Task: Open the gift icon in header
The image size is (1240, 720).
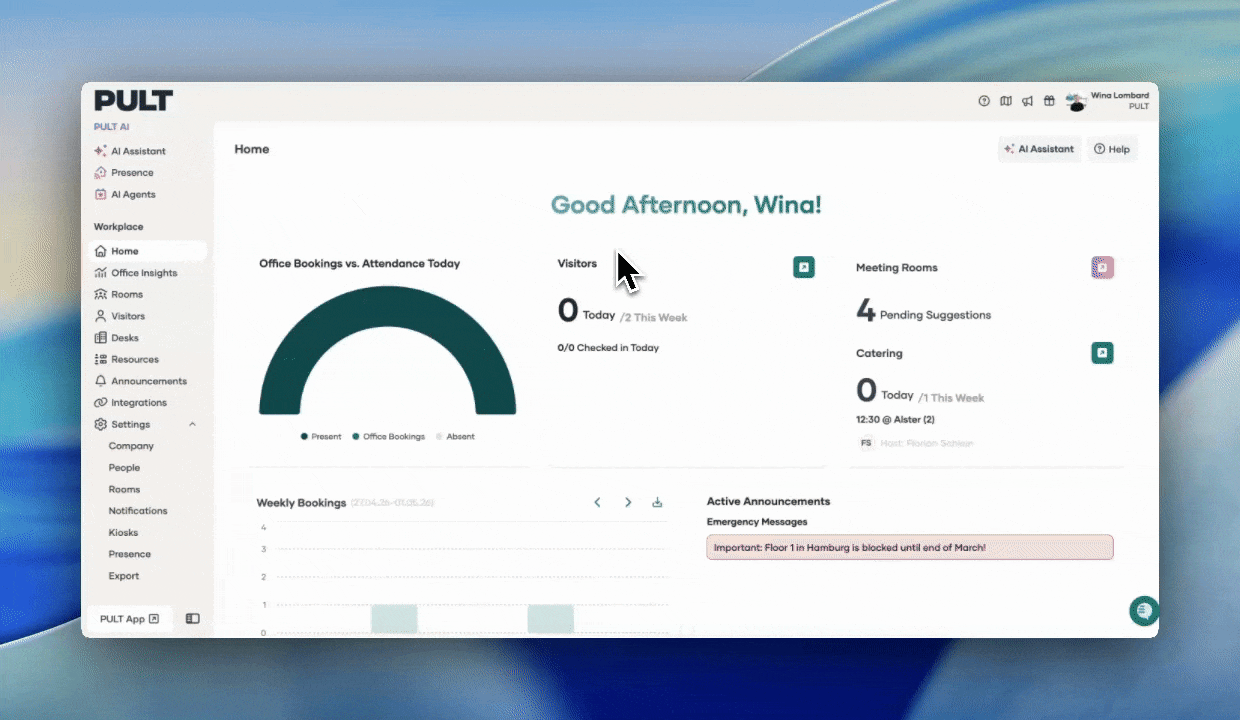Action: tap(1049, 101)
